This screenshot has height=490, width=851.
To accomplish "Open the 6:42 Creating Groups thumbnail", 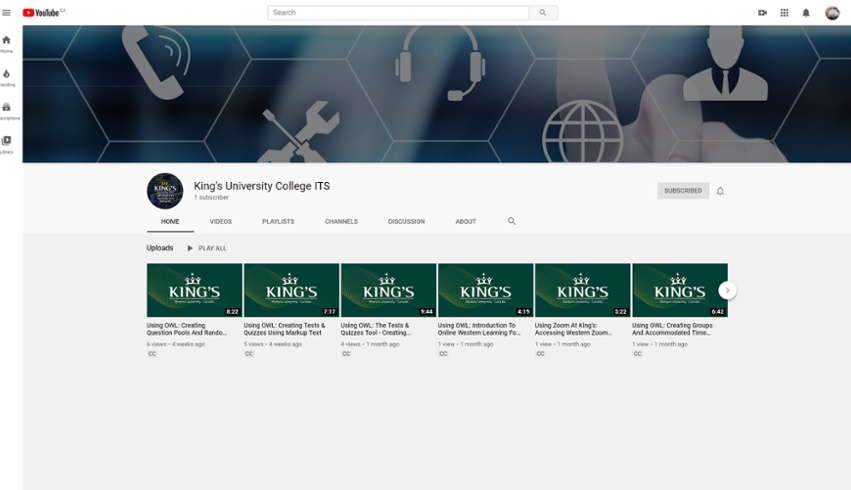I will (x=680, y=290).
